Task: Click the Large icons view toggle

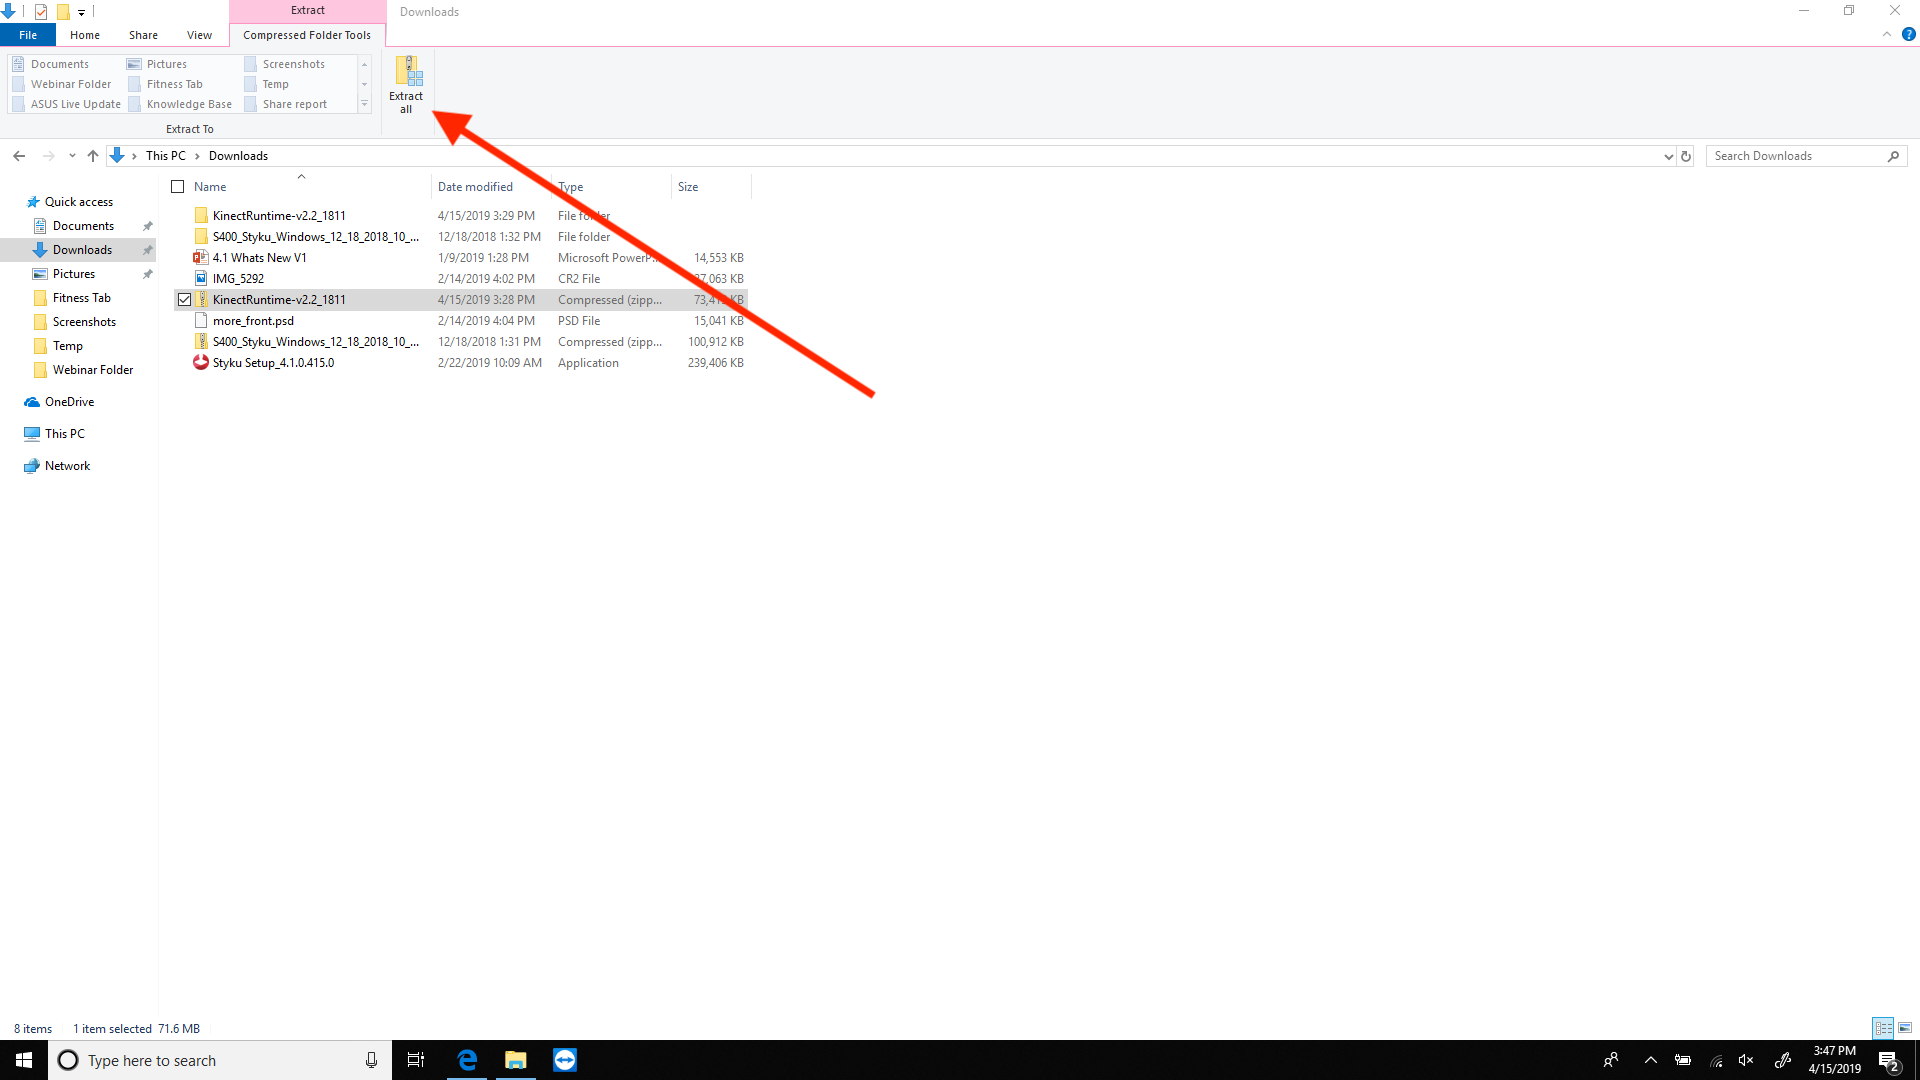Action: coord(1904,1027)
